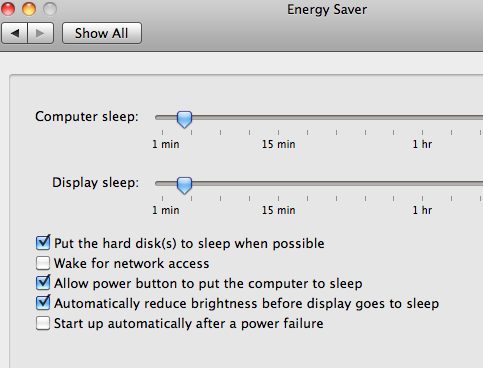This screenshot has height=368, width=483.
Task: Uncheck Allow power button to sleep computer
Action: click(x=43, y=283)
